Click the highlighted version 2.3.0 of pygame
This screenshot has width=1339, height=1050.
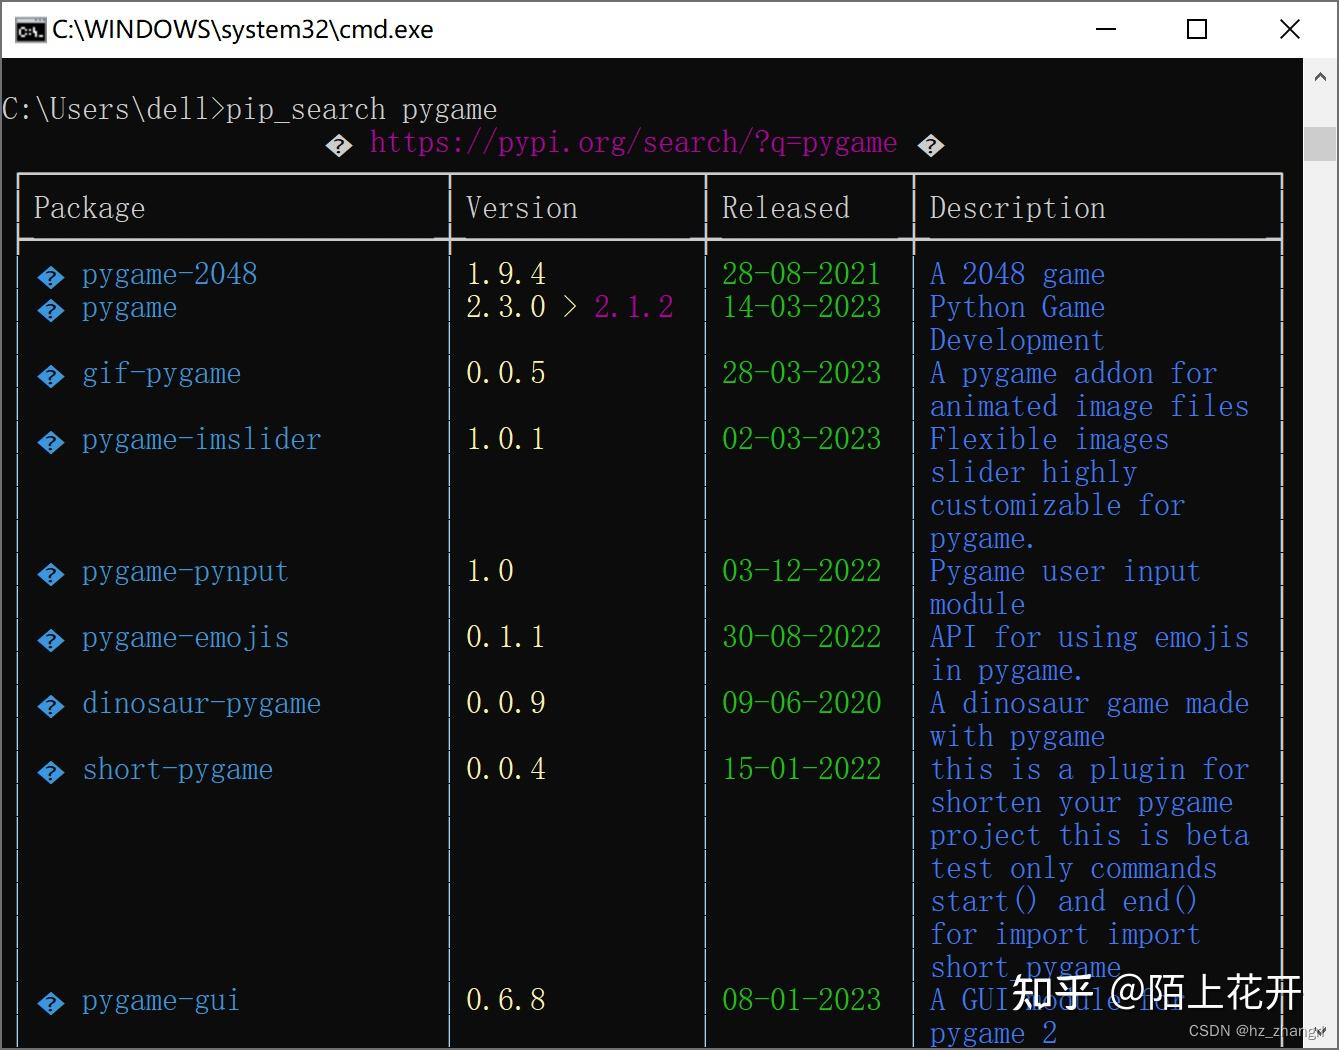506,308
